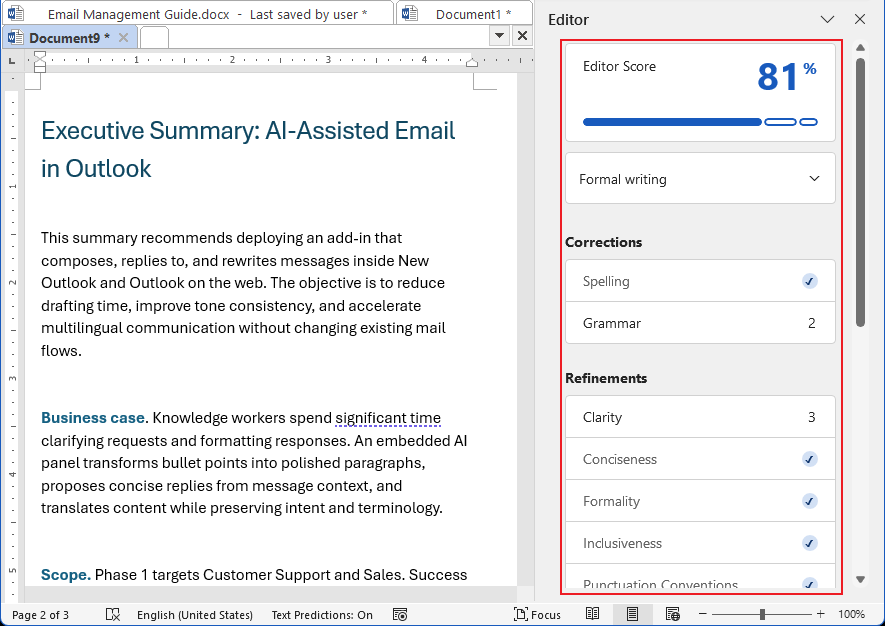Switch to Read Mode view
885x626 pixels.
click(x=593, y=614)
